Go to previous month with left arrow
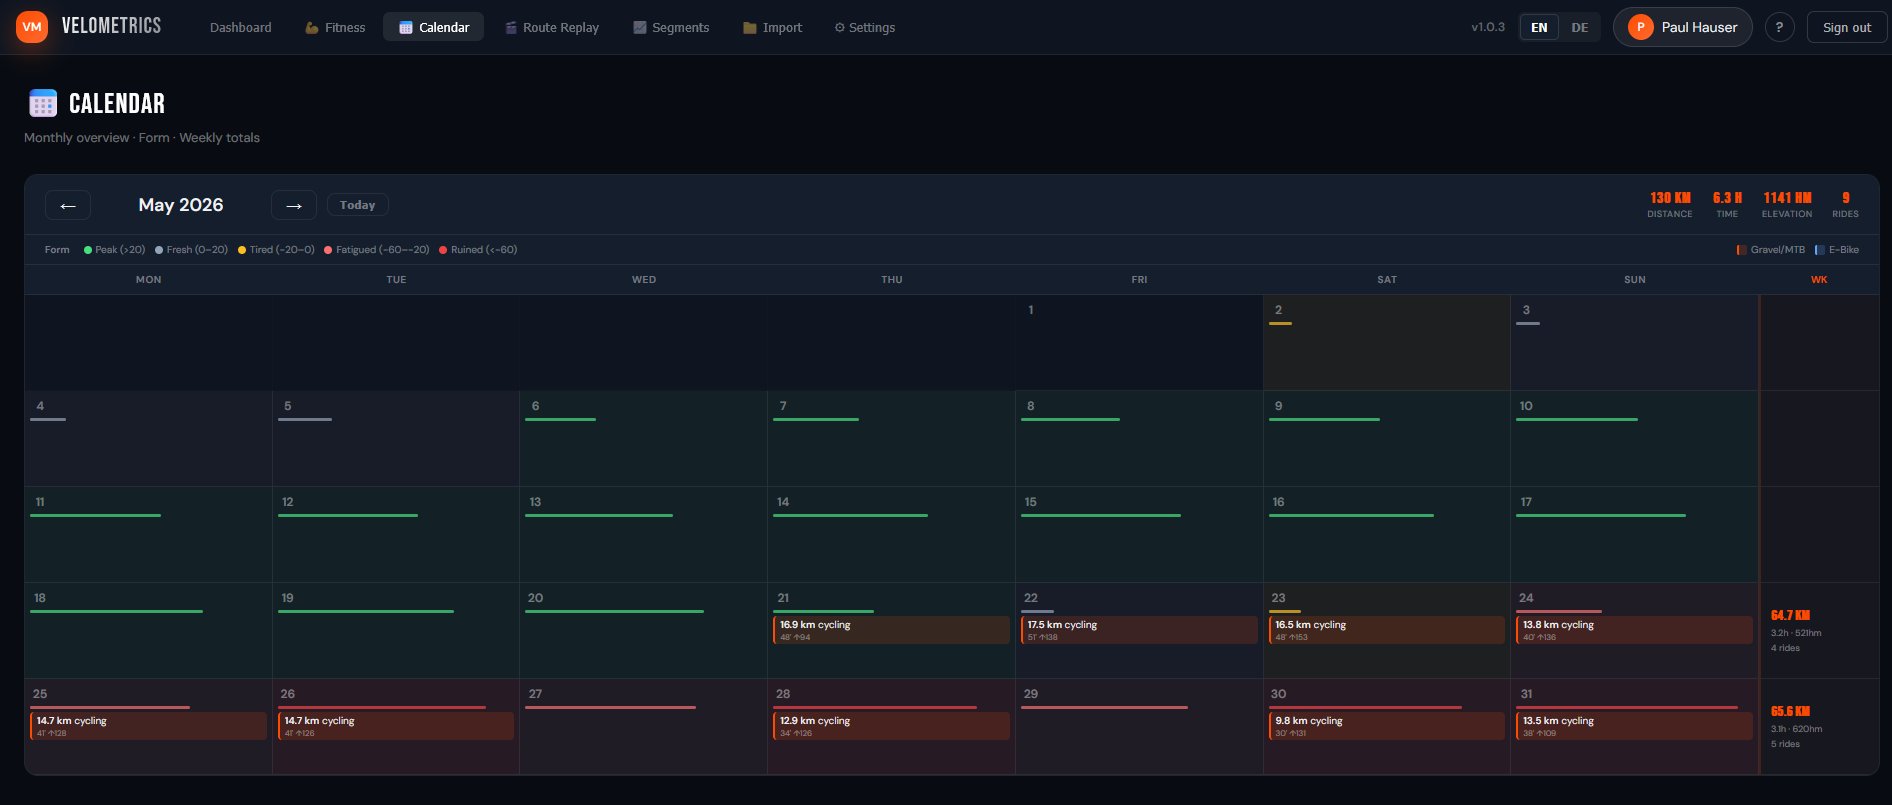The height and width of the screenshot is (805, 1892). coord(68,205)
